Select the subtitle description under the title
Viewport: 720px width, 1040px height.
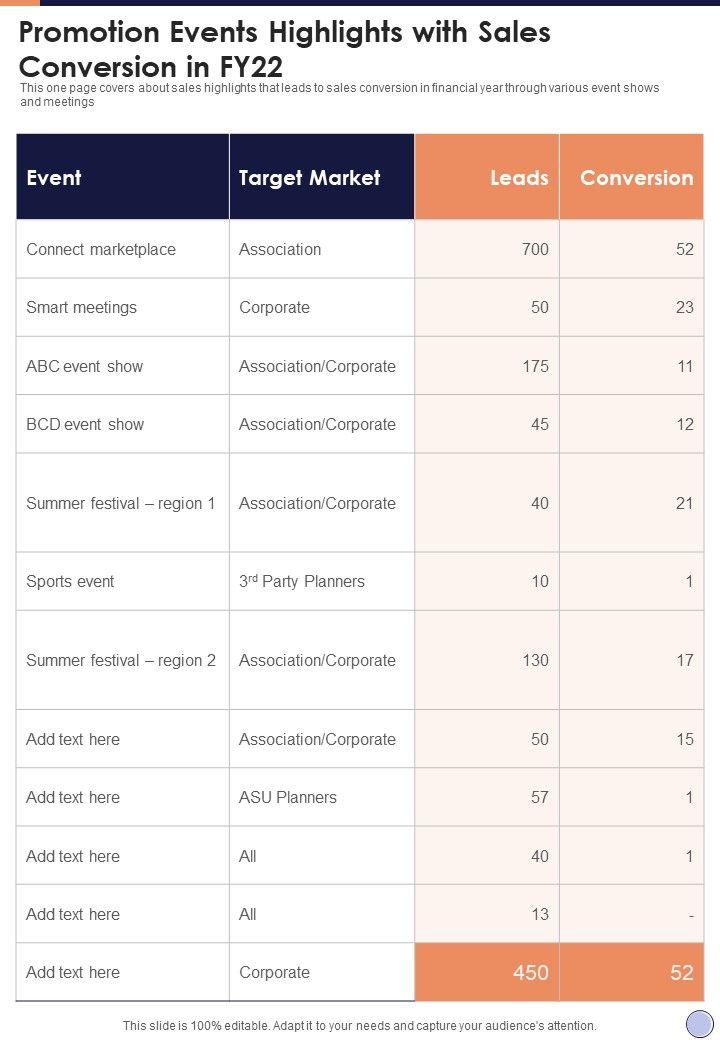(x=340, y=95)
